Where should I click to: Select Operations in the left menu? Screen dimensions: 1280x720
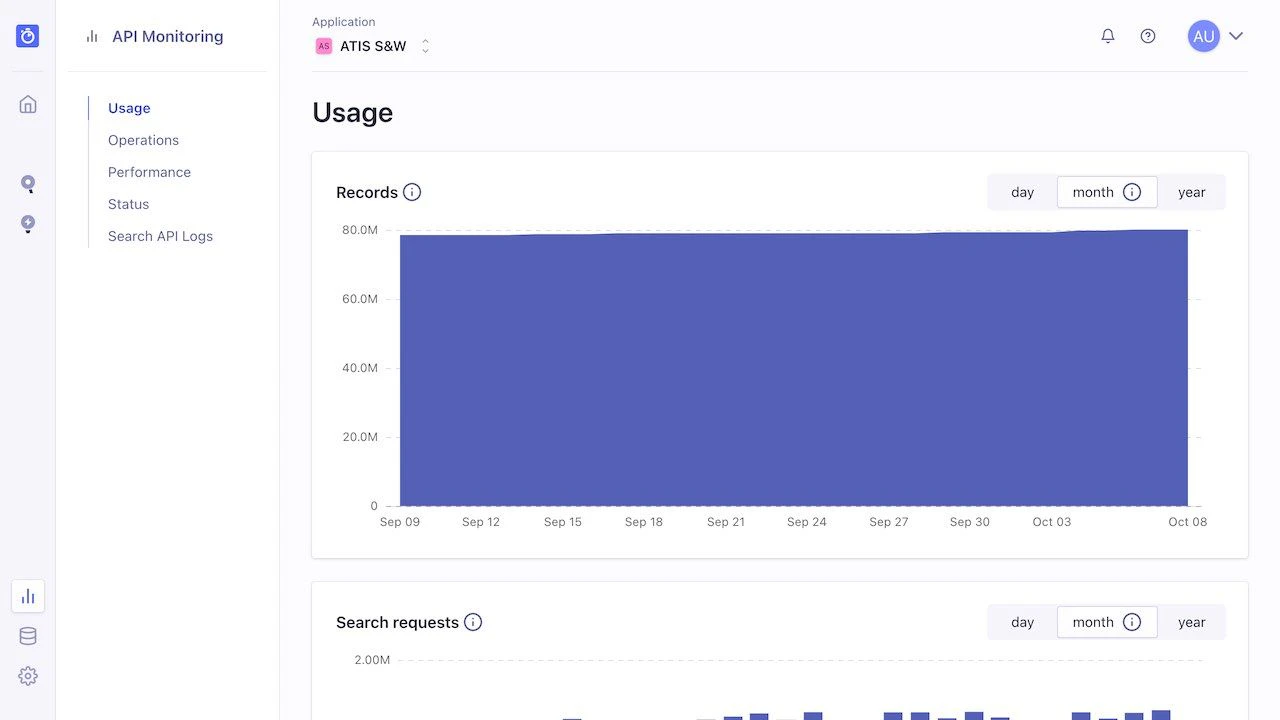click(x=143, y=140)
